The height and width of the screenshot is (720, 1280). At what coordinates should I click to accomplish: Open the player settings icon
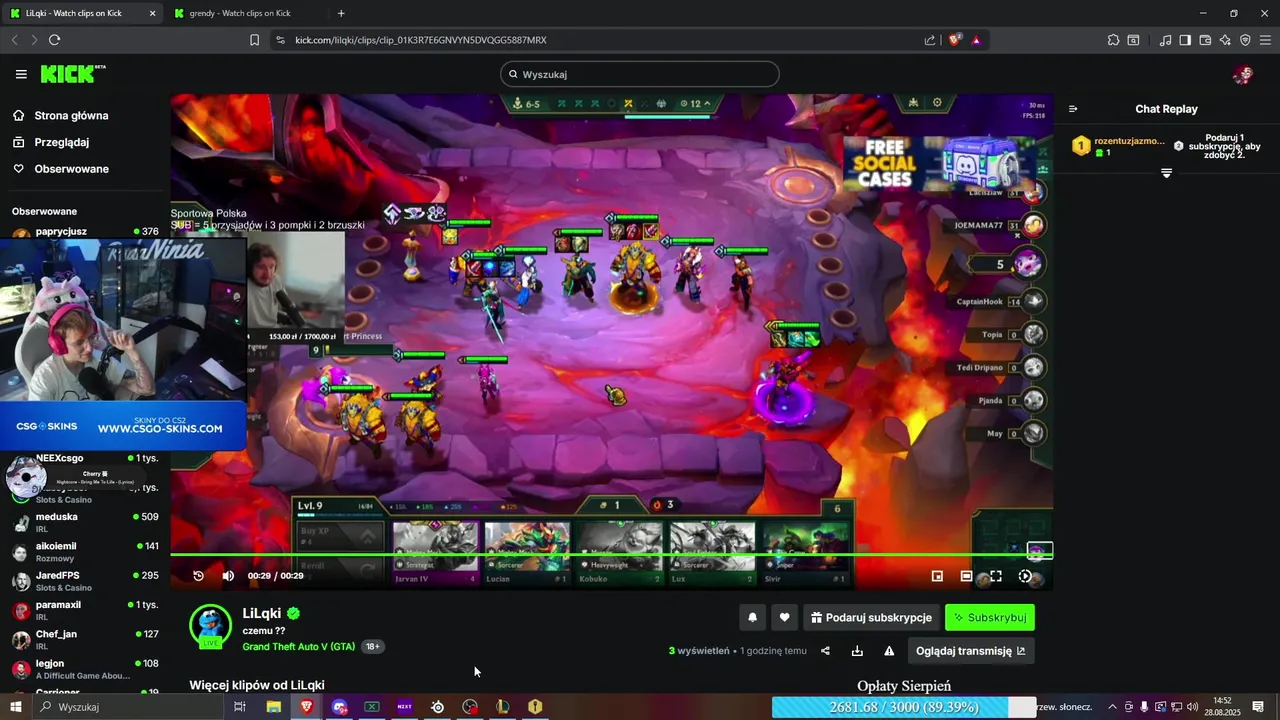coord(1025,576)
